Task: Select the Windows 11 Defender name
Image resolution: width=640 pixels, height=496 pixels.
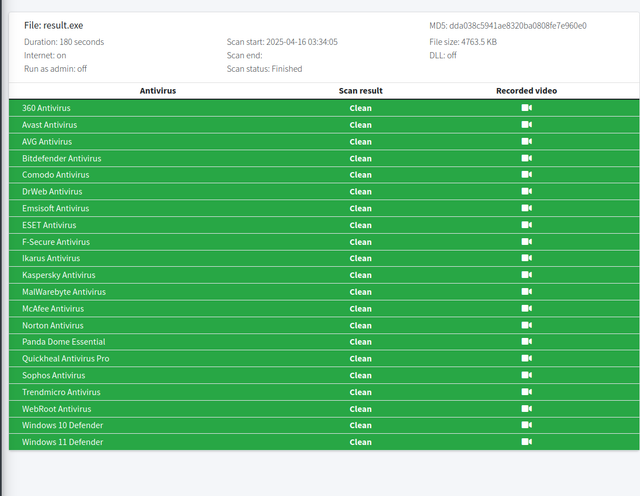Action: pos(62,442)
